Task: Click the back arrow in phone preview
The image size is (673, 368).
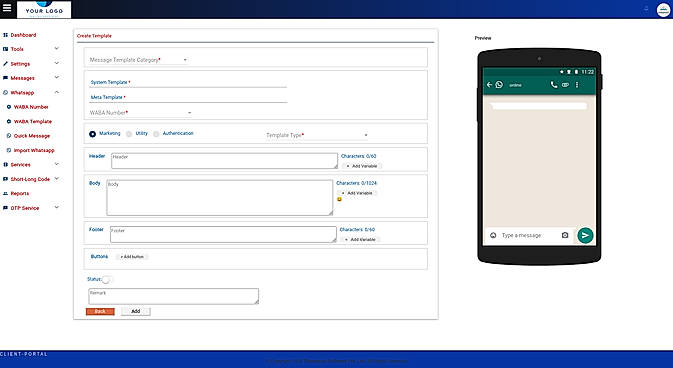Action: pos(489,85)
